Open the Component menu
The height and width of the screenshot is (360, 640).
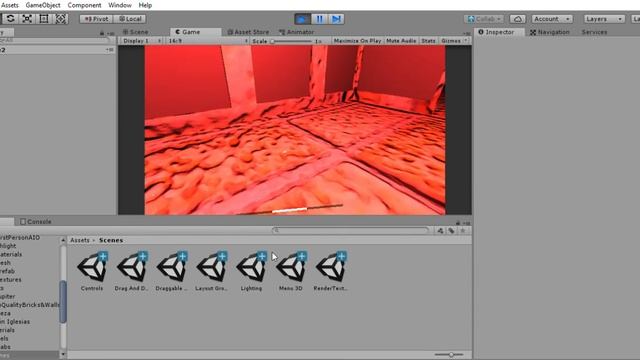(84, 5)
